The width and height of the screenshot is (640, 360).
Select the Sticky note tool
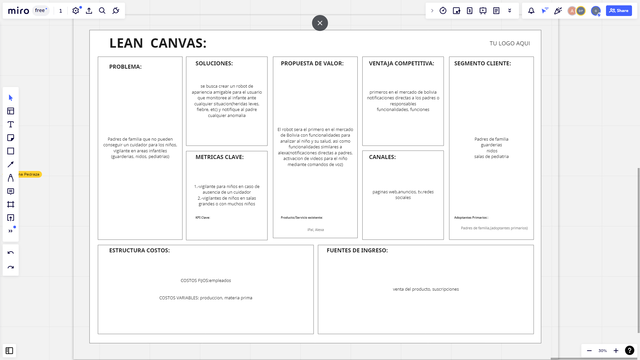coord(11,138)
